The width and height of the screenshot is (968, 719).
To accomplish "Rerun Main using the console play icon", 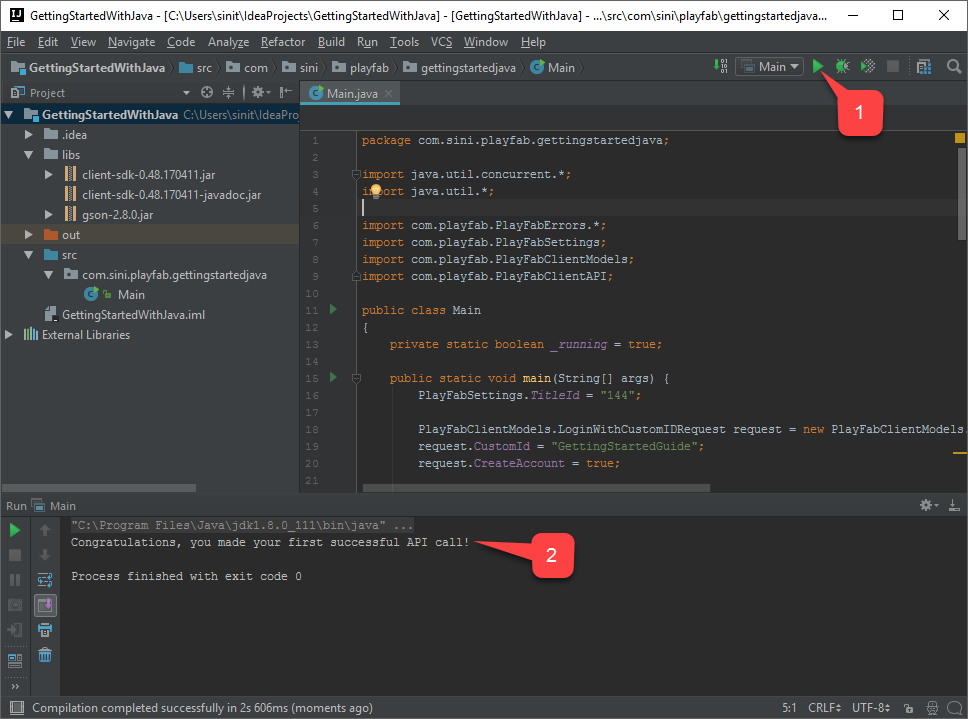I will [x=13, y=529].
